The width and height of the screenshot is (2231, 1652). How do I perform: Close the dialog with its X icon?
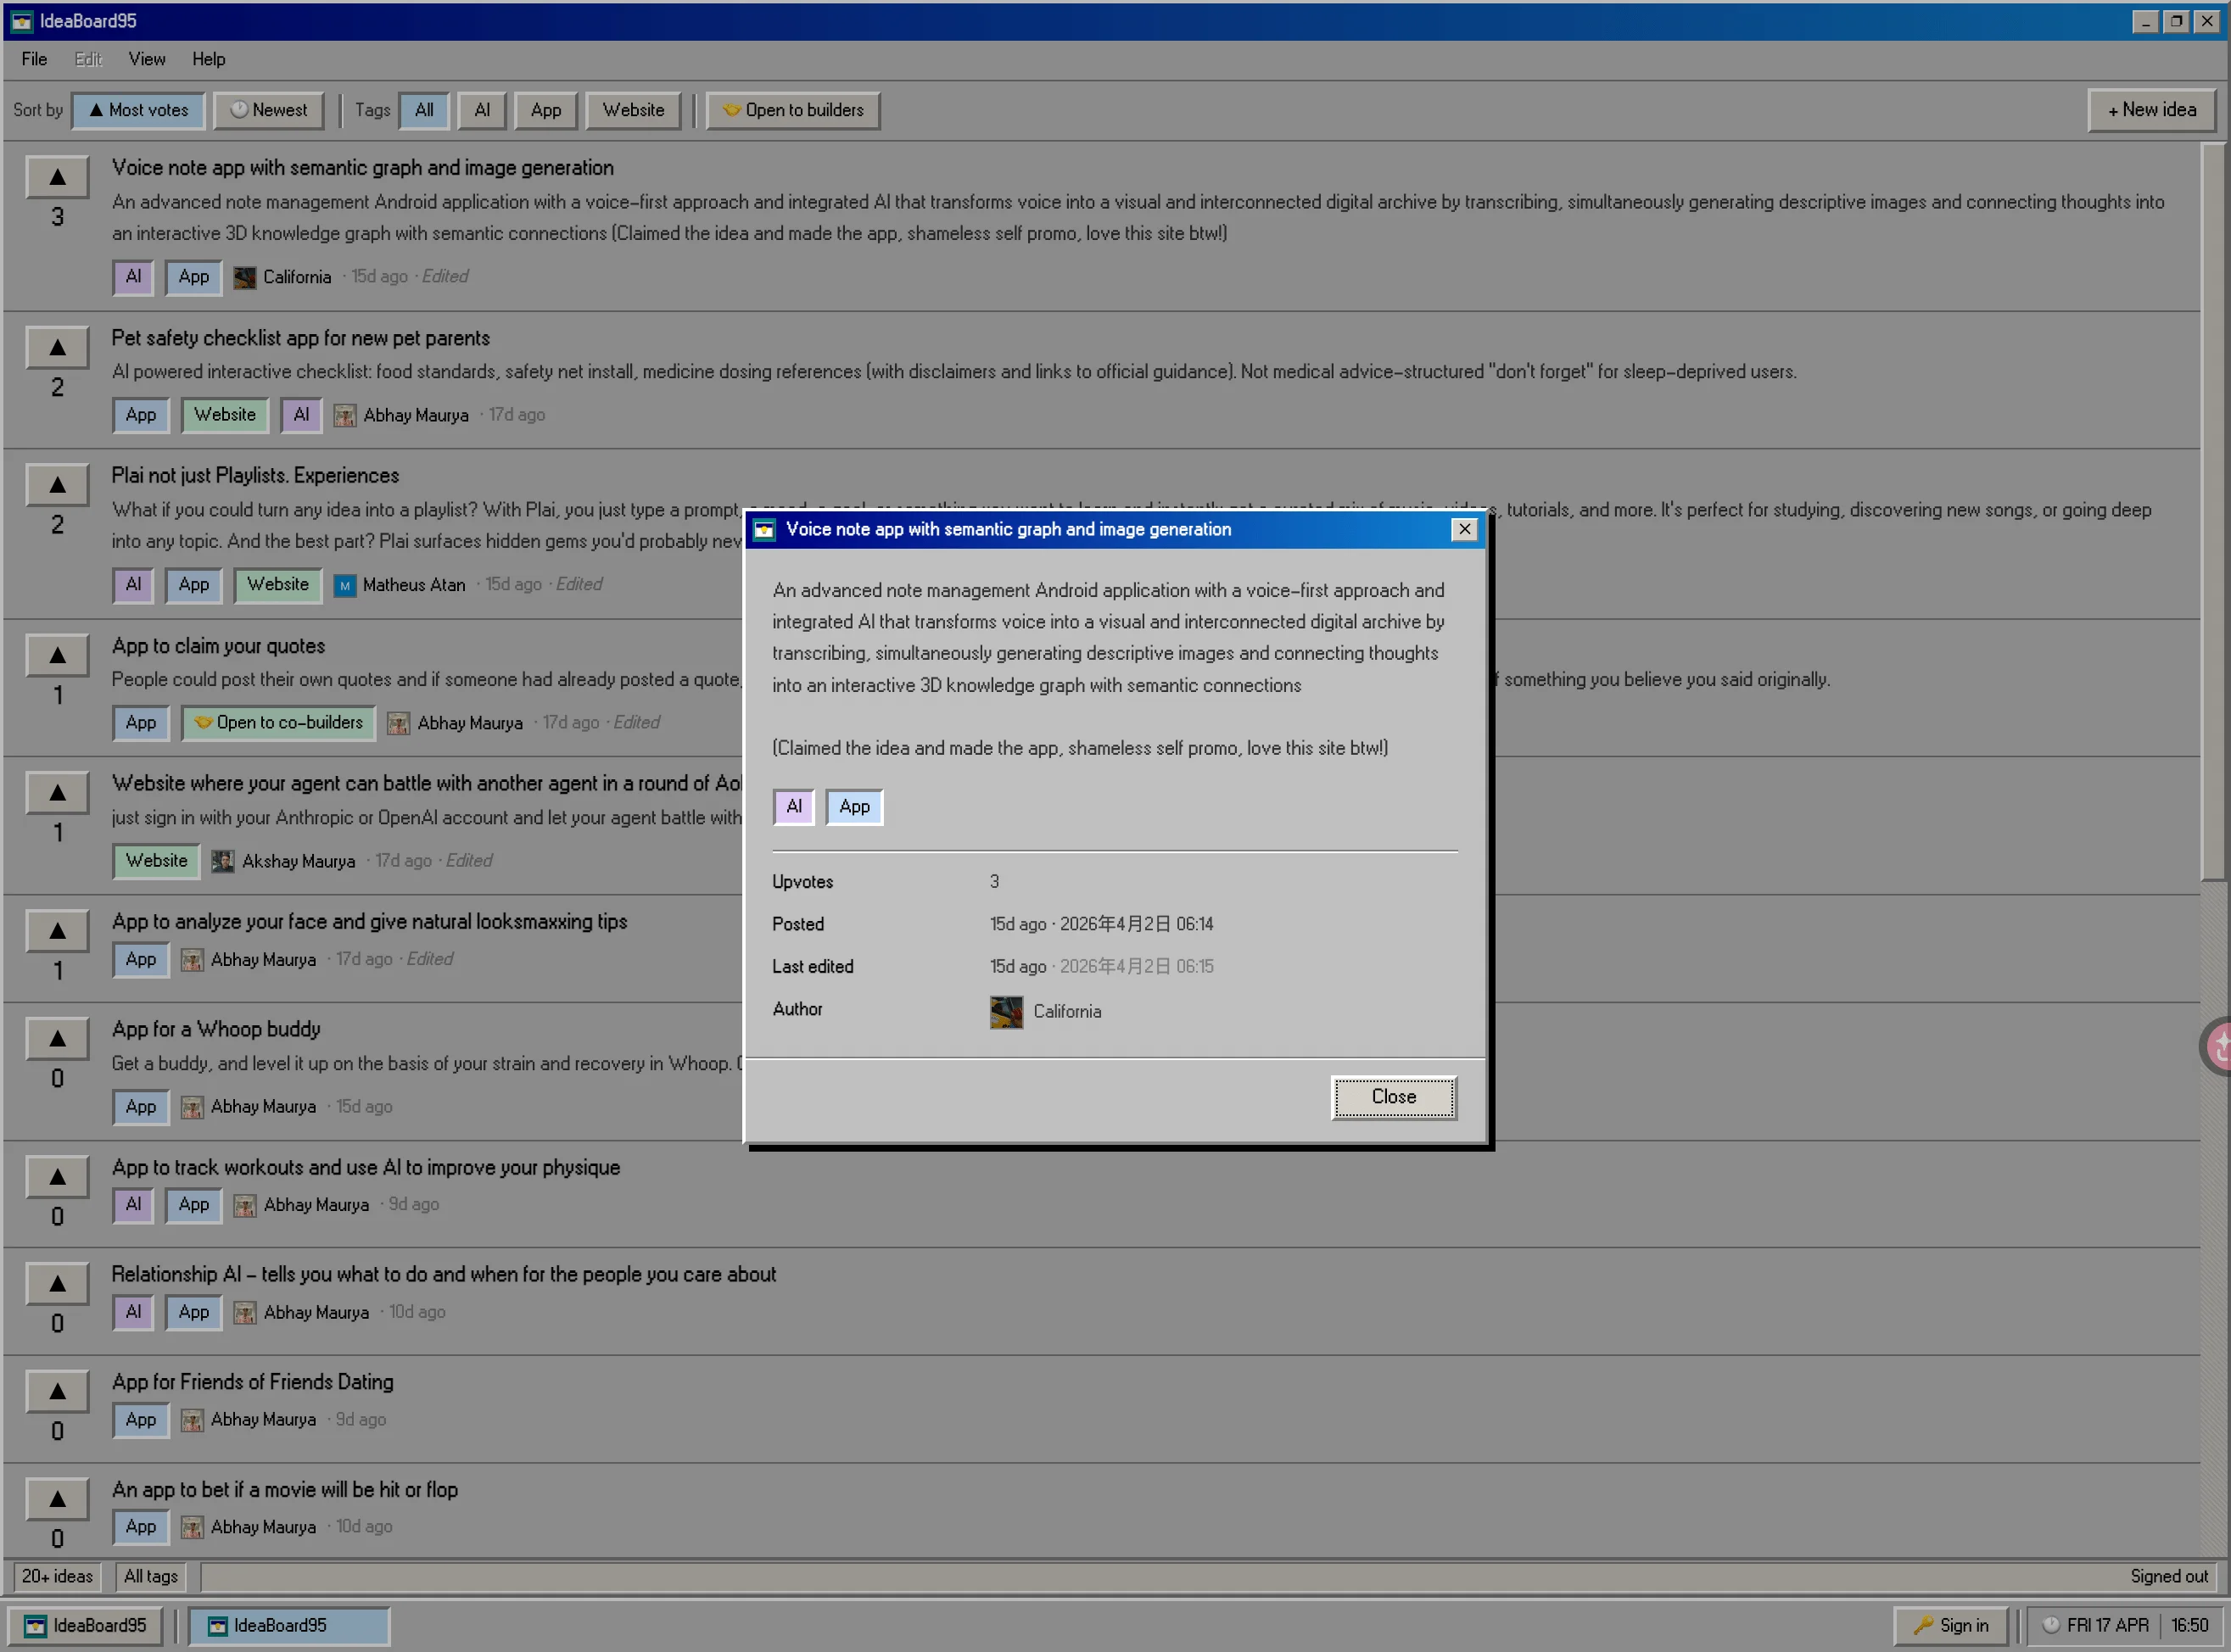pos(1464,529)
